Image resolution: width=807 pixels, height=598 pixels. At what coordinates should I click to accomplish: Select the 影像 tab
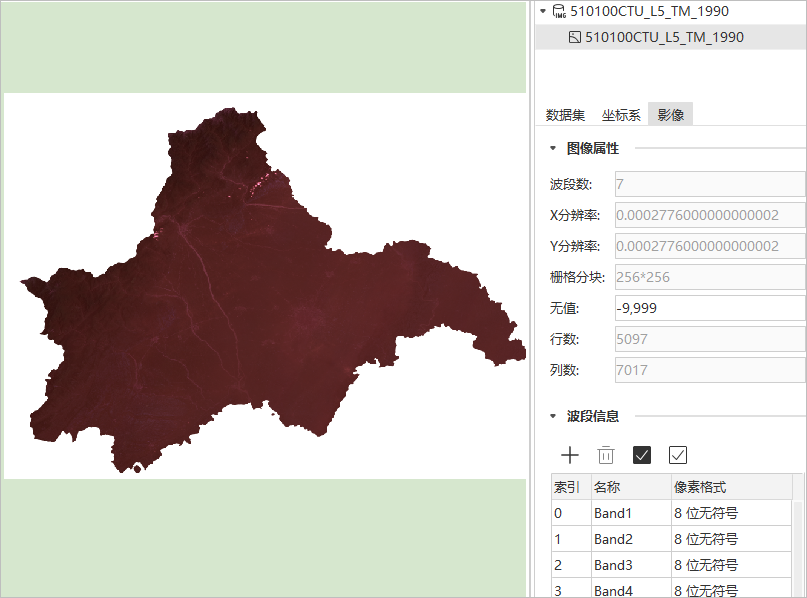(x=670, y=115)
